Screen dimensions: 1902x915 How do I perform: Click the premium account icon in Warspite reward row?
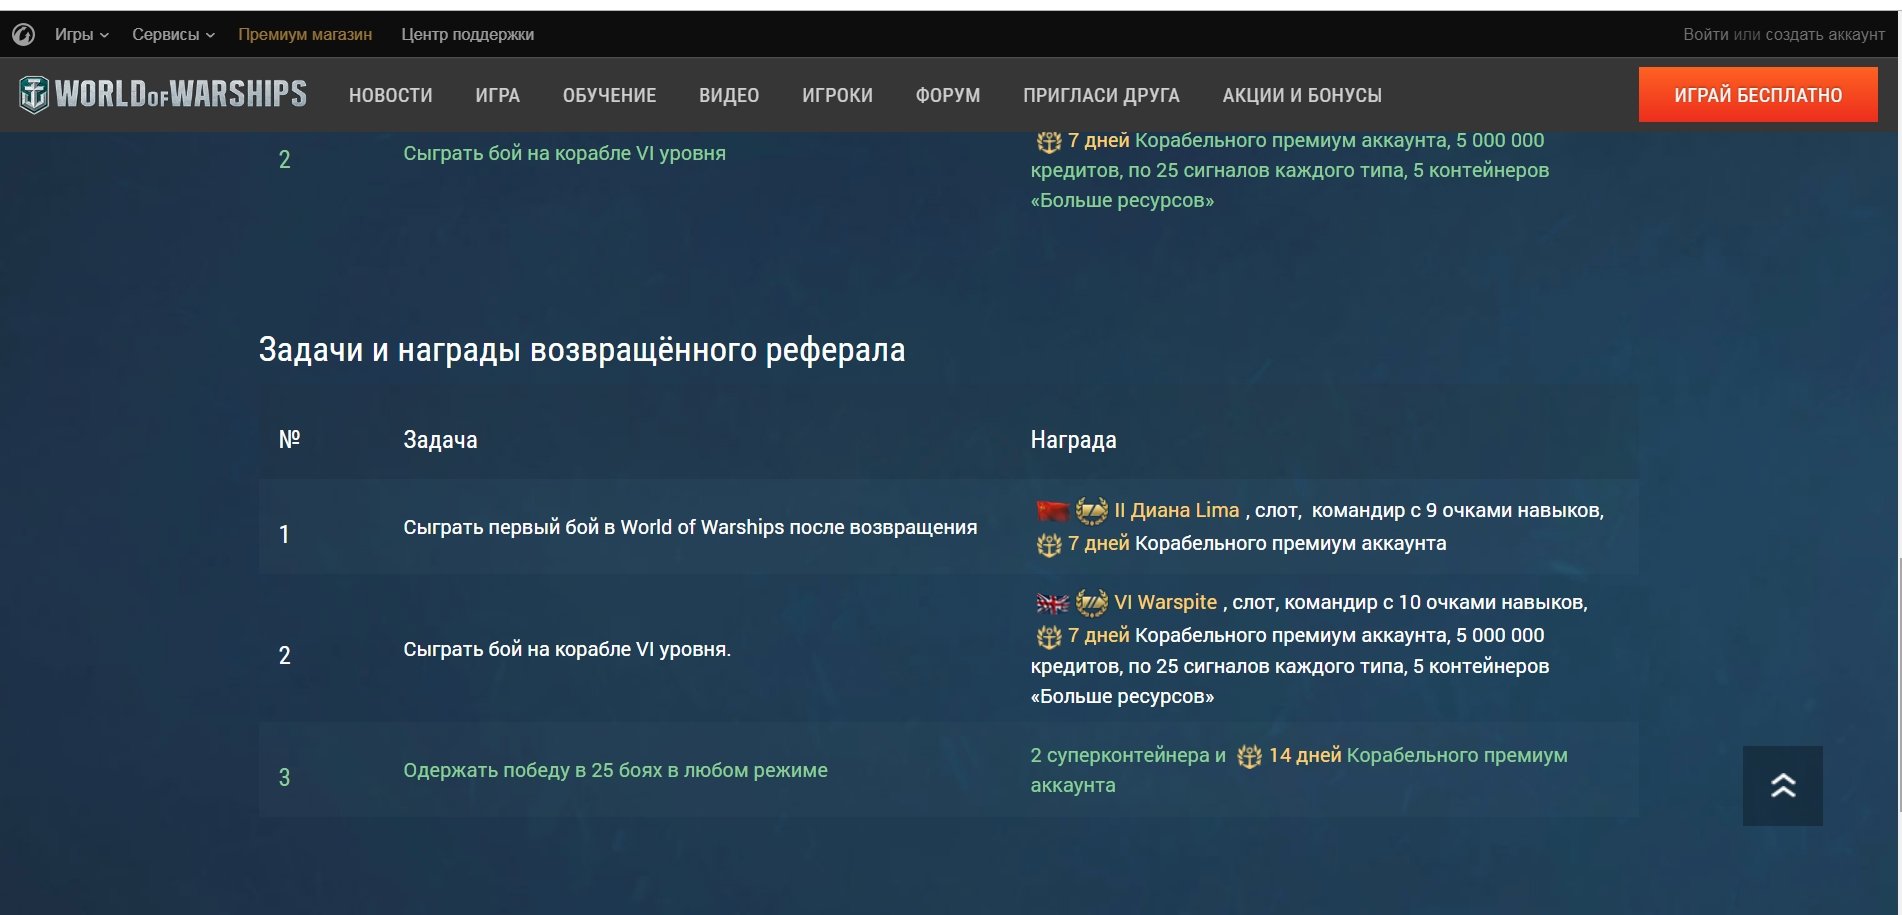pos(1048,636)
